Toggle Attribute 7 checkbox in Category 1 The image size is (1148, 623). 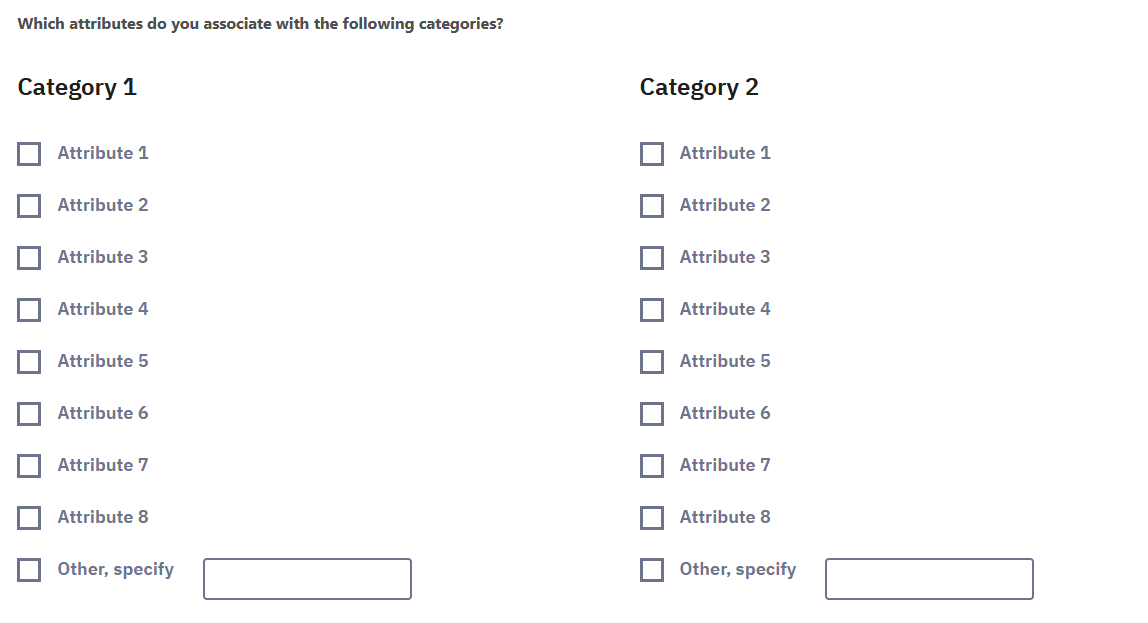(29, 466)
